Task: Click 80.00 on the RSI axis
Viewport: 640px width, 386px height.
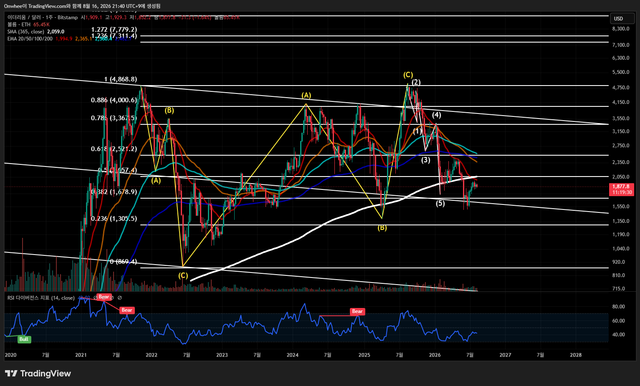Action: tap(619, 306)
